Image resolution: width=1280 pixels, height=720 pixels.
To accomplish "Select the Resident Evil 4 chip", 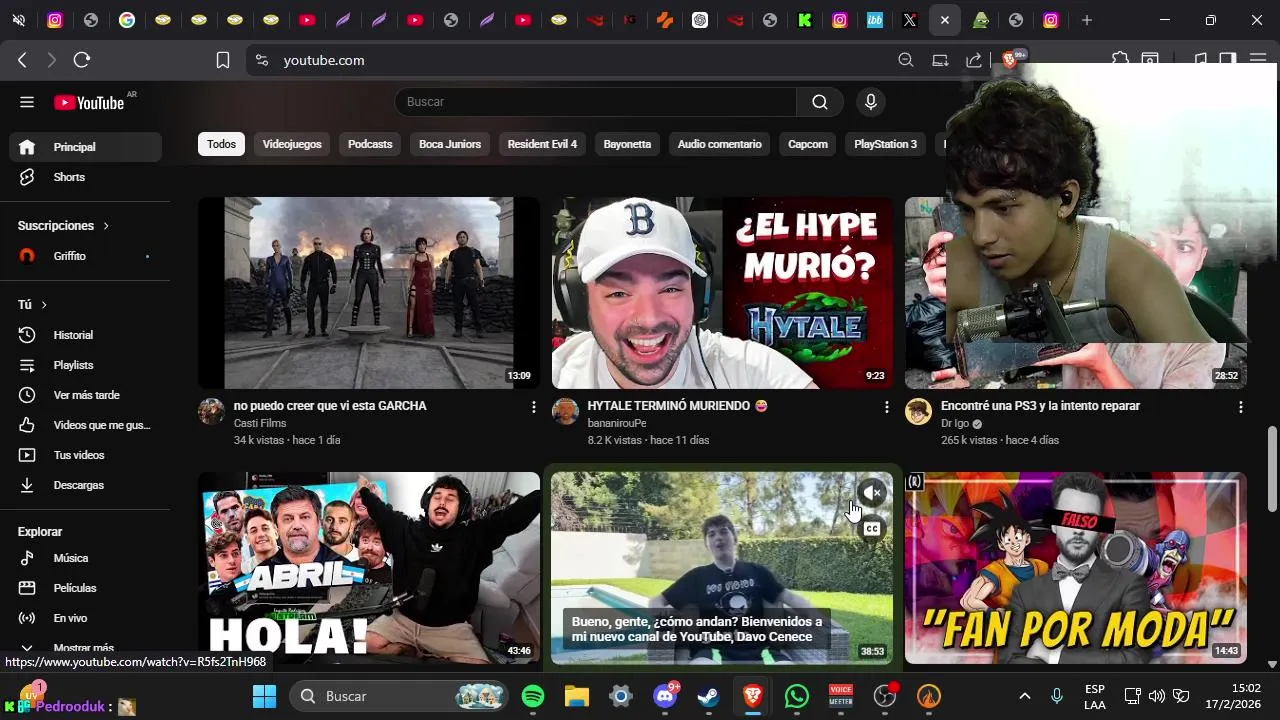I will click(x=542, y=144).
